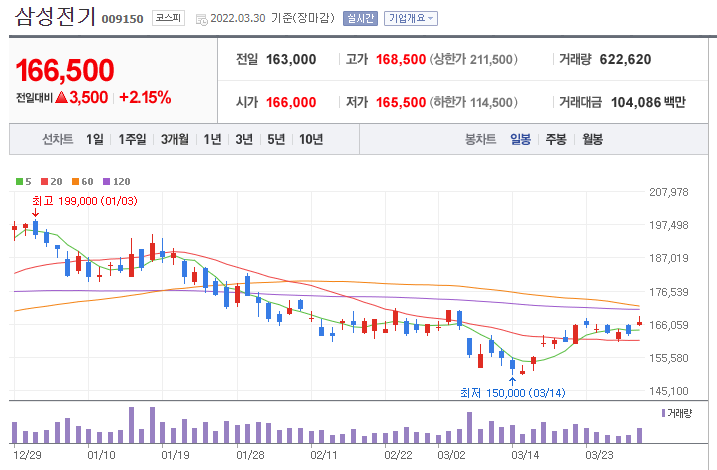Click the 166,059 price axis label
Viewport: 717px width, 470px height.
(x=669, y=325)
